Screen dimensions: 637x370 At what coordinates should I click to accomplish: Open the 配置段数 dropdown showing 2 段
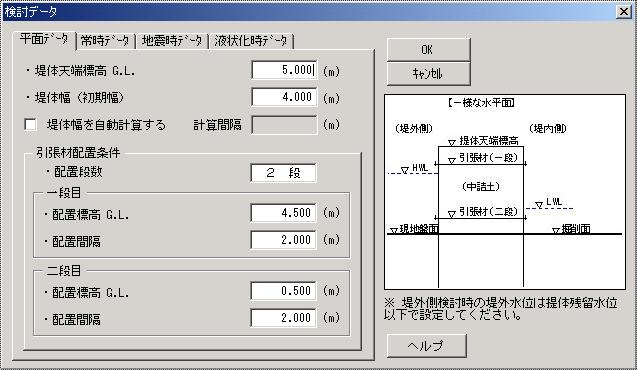pos(283,173)
